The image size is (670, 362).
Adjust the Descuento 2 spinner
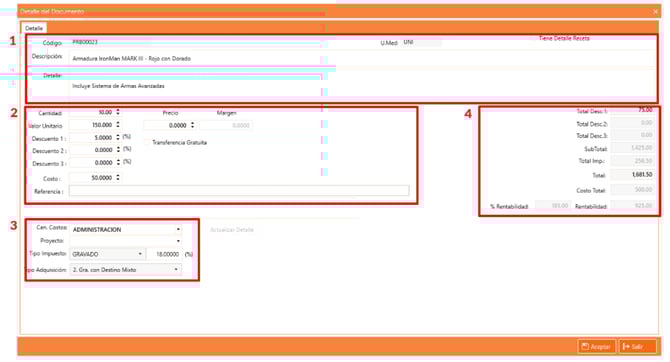pos(118,150)
